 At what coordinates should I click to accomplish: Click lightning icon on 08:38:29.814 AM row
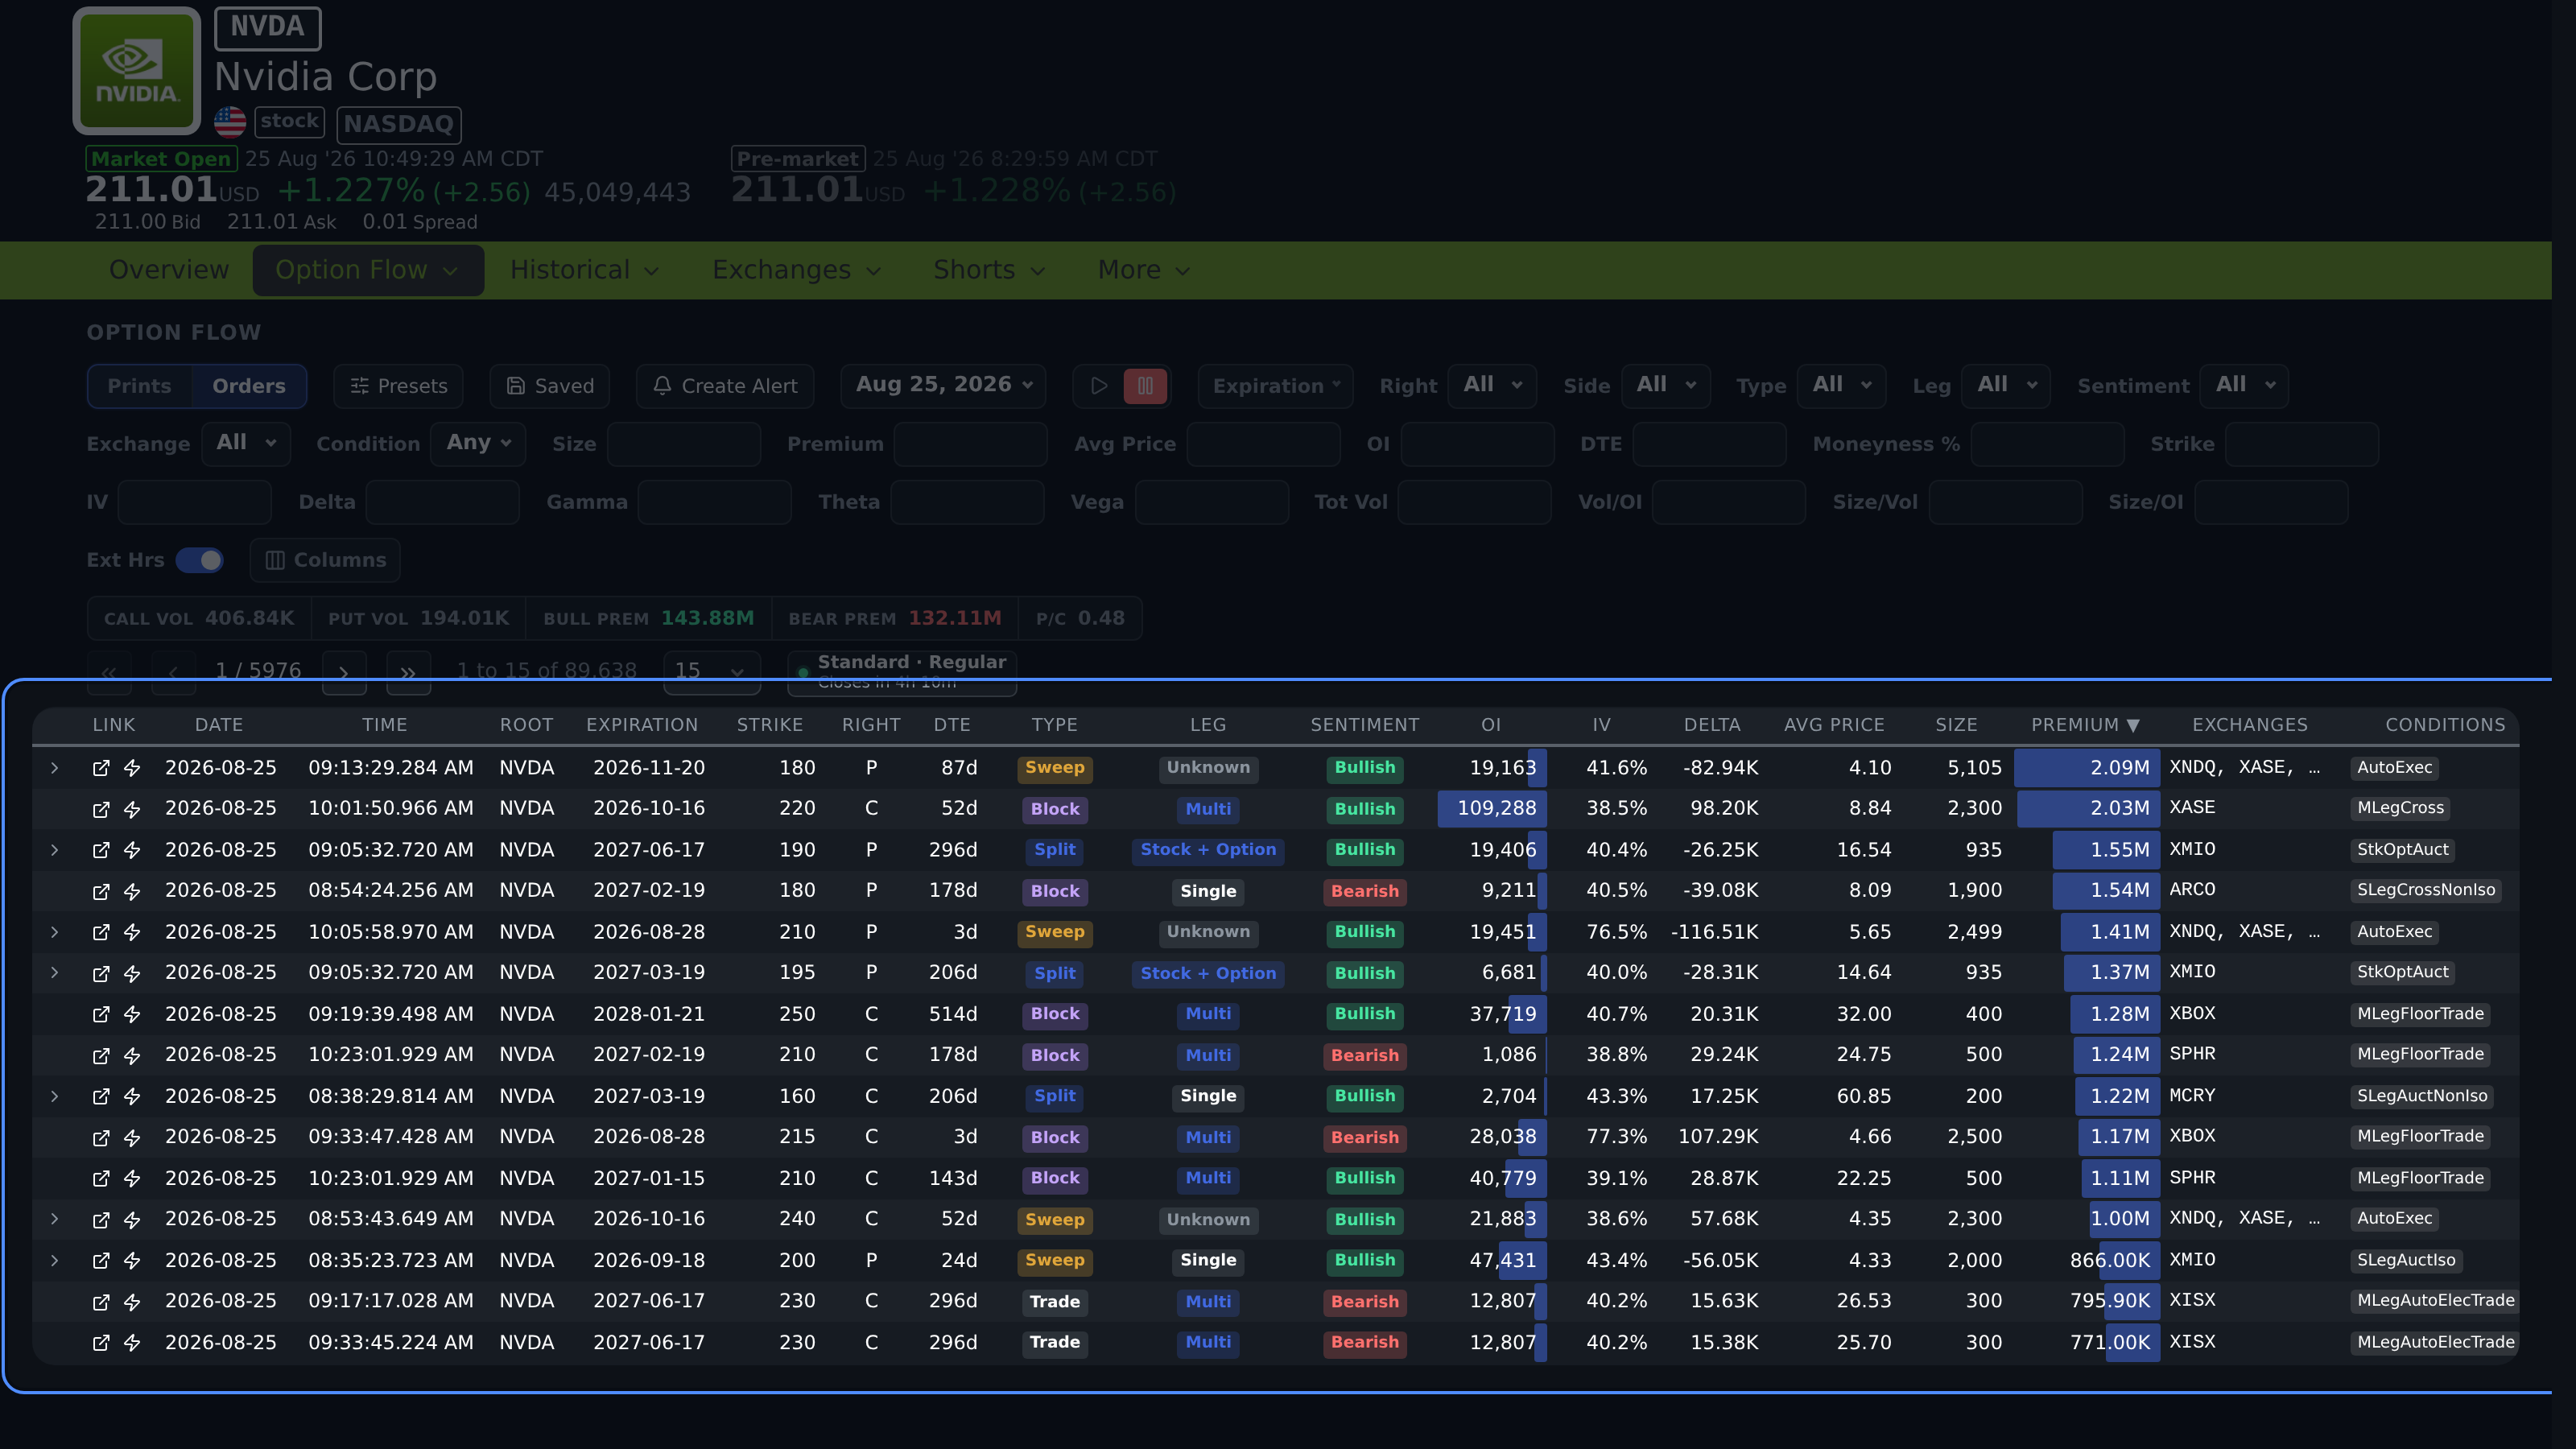pos(132,1096)
